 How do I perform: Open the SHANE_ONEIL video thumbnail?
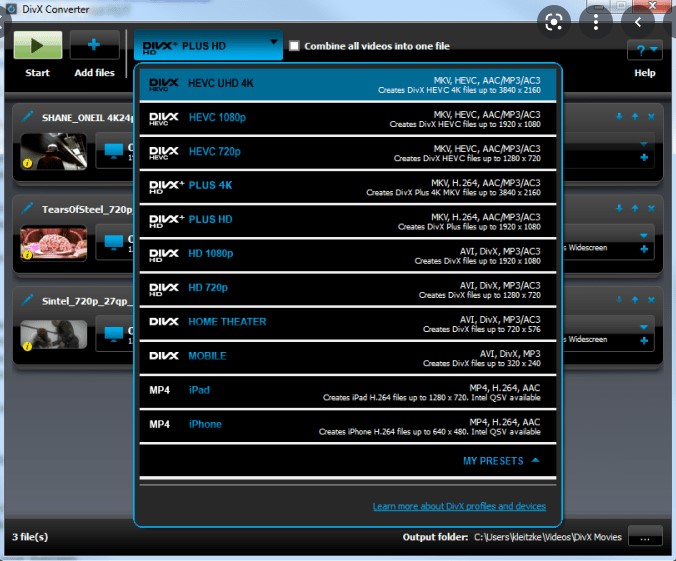pyautogui.click(x=53, y=151)
